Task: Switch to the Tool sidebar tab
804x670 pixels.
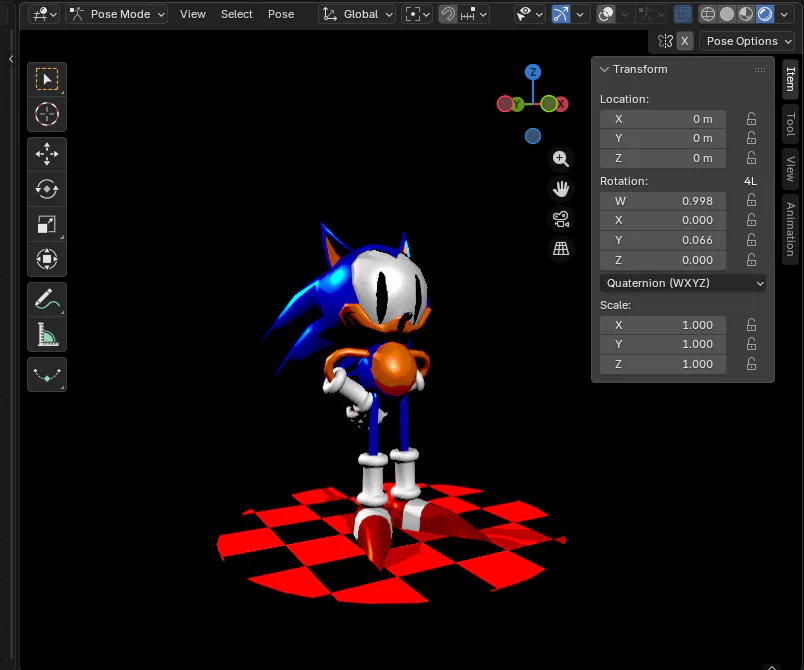Action: coord(790,124)
